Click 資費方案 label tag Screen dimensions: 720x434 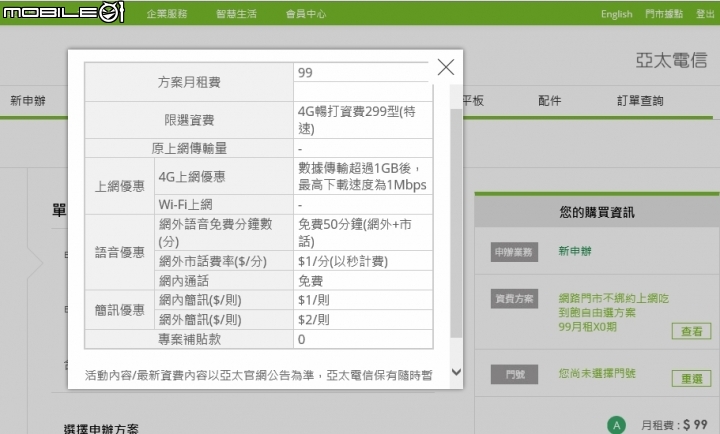pyautogui.click(x=514, y=299)
